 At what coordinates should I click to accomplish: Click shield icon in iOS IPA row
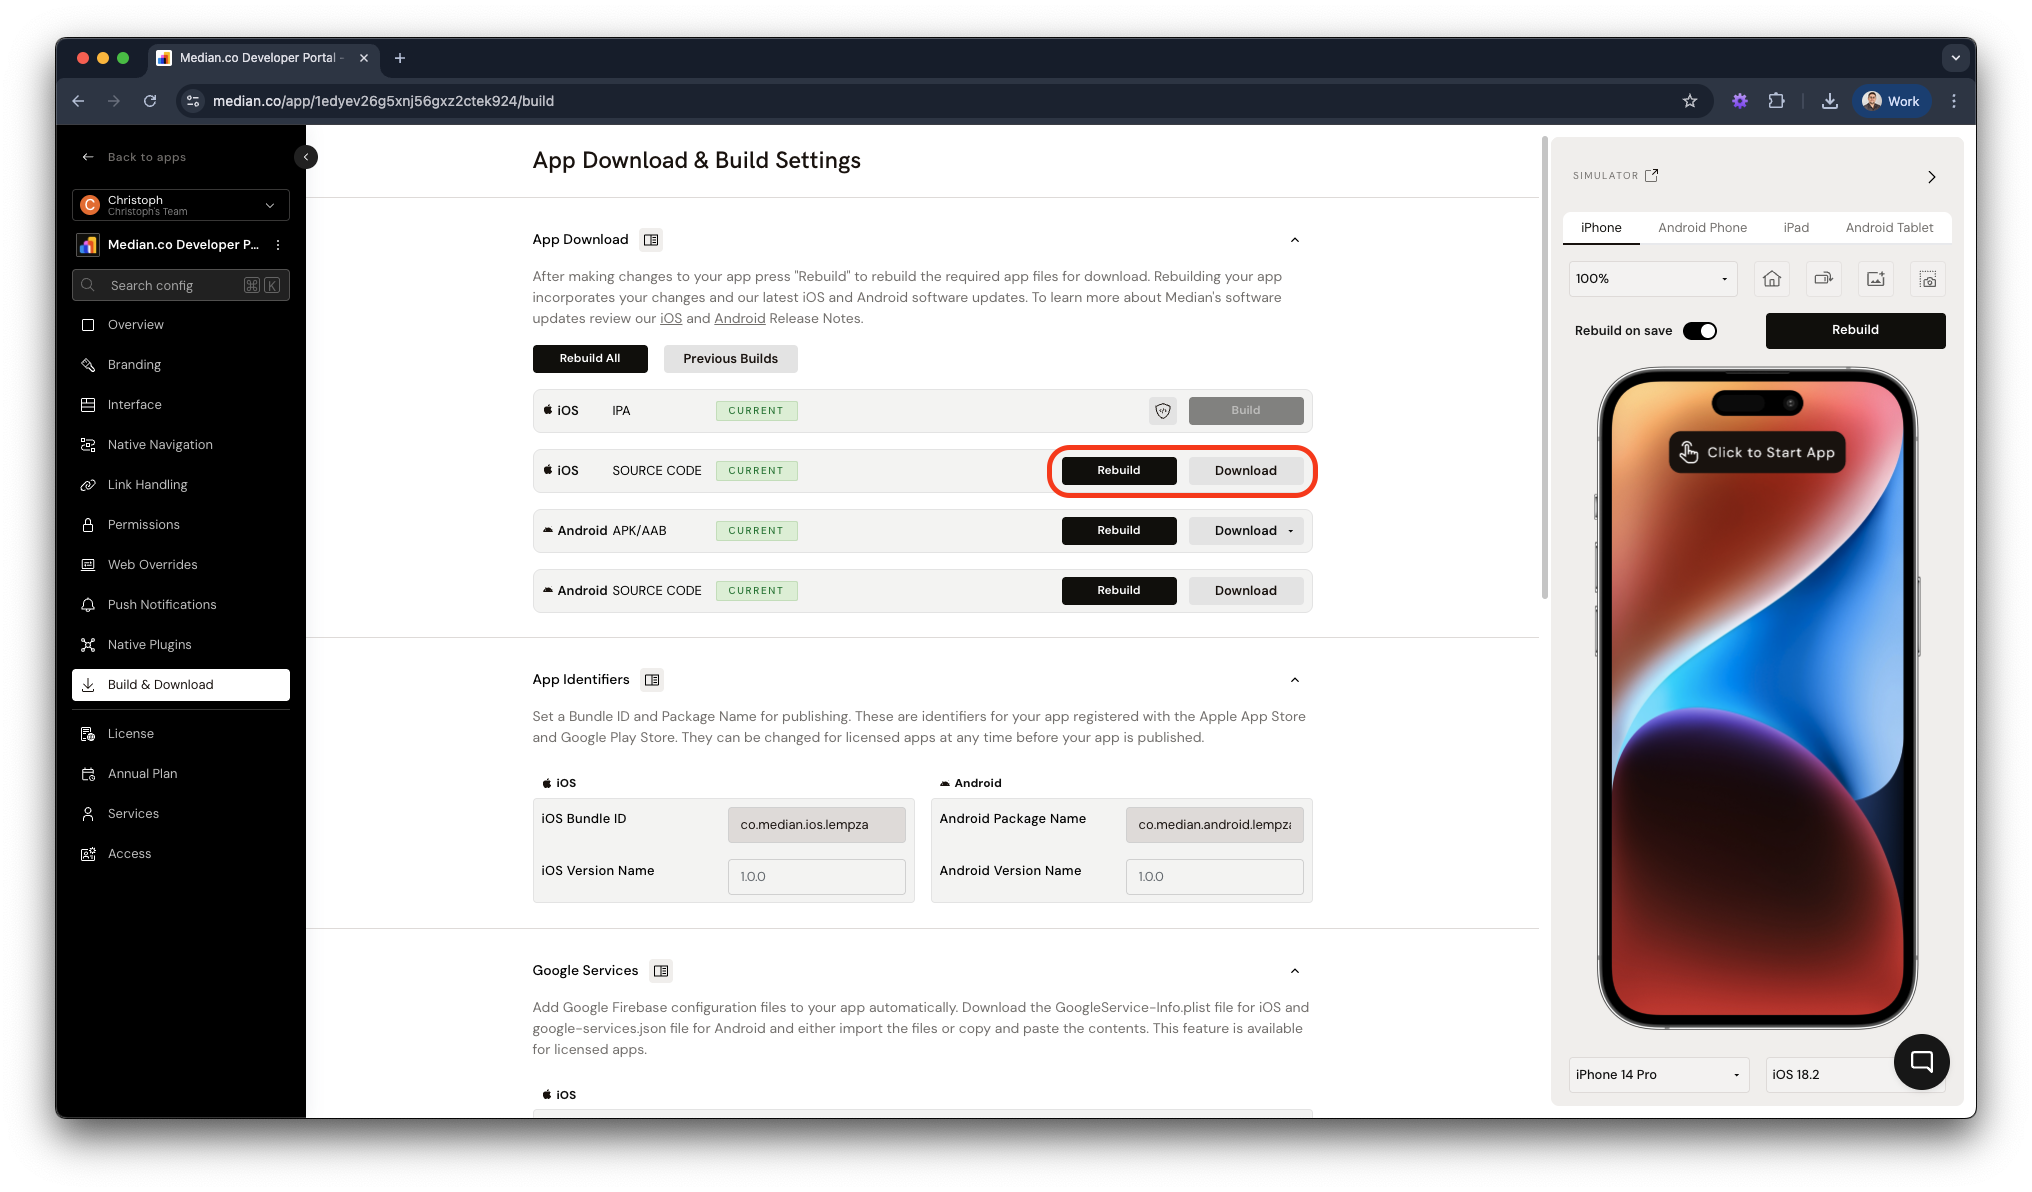pos(1163,411)
